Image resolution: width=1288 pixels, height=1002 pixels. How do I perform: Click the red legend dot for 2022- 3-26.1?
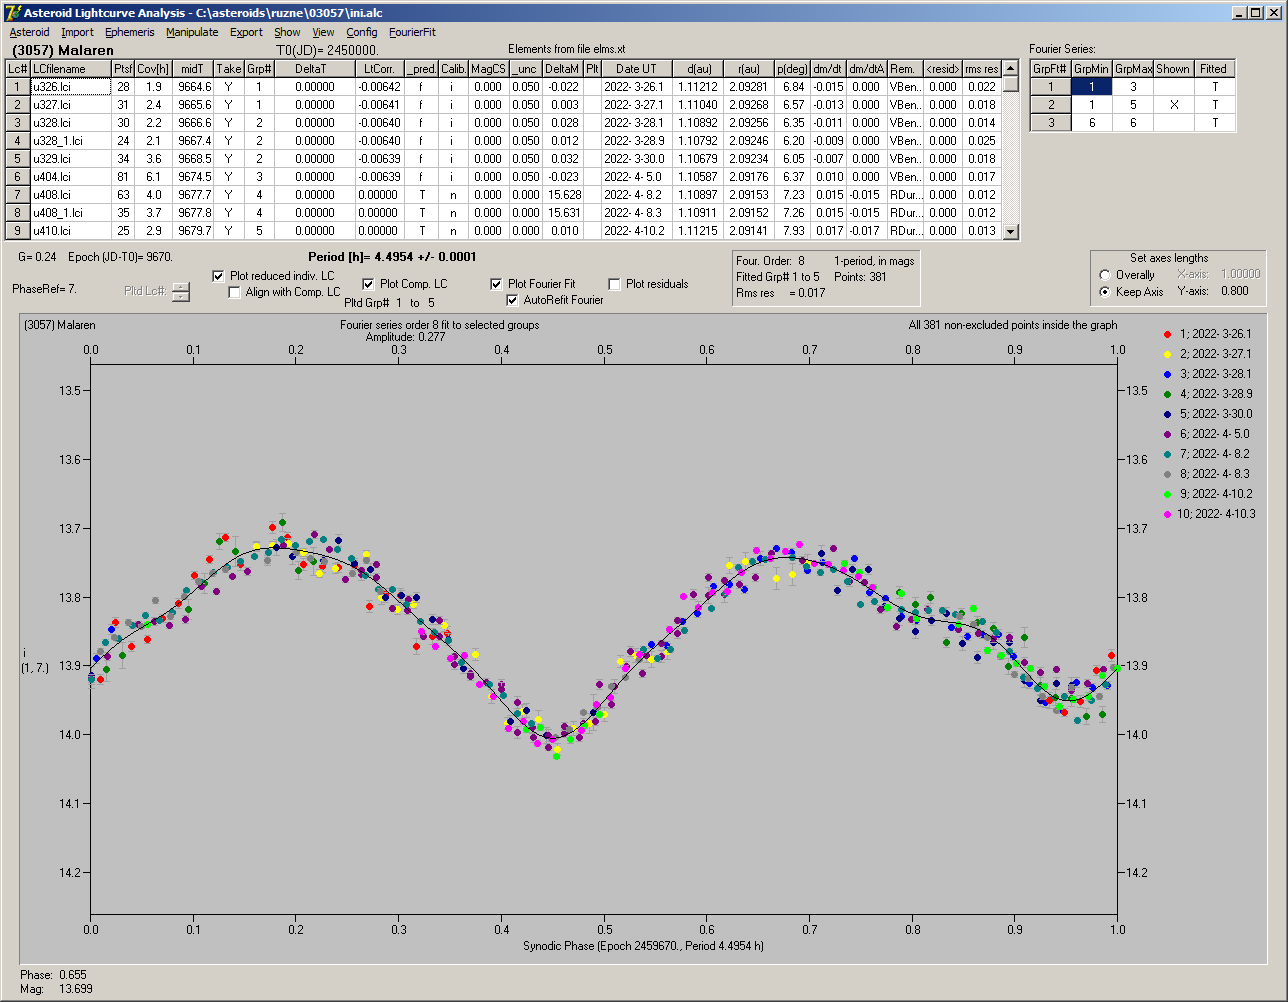tap(1168, 334)
